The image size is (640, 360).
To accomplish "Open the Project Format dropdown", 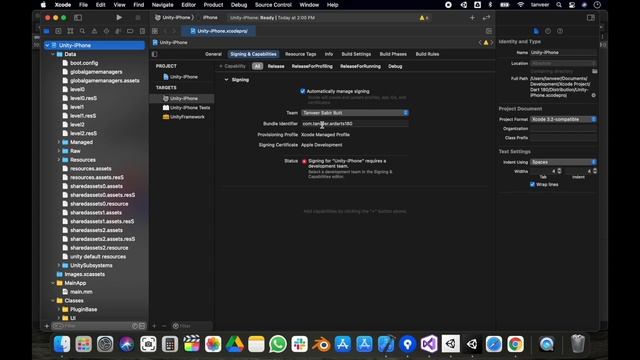I will pos(563,119).
